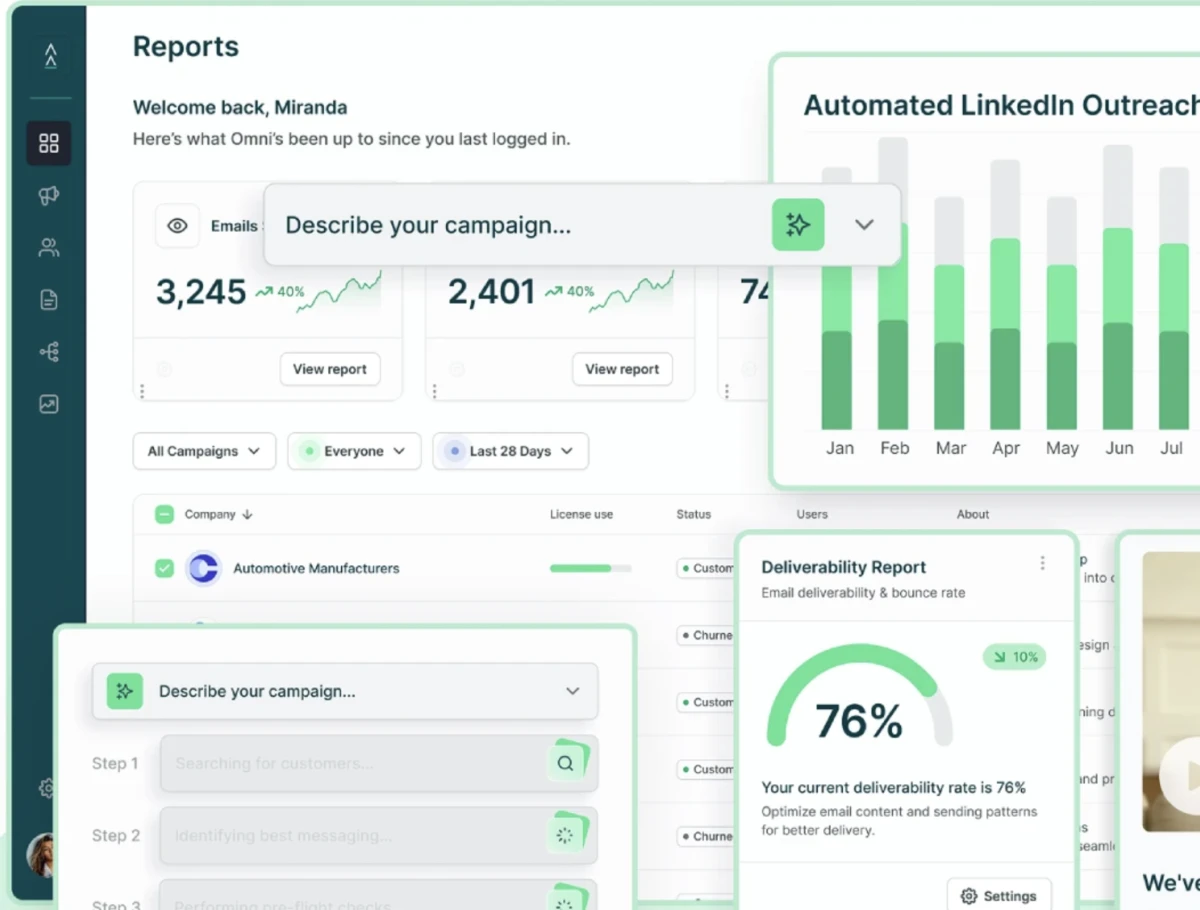
Task: Open the dashboard grid icon in sidebar
Action: [x=49, y=143]
